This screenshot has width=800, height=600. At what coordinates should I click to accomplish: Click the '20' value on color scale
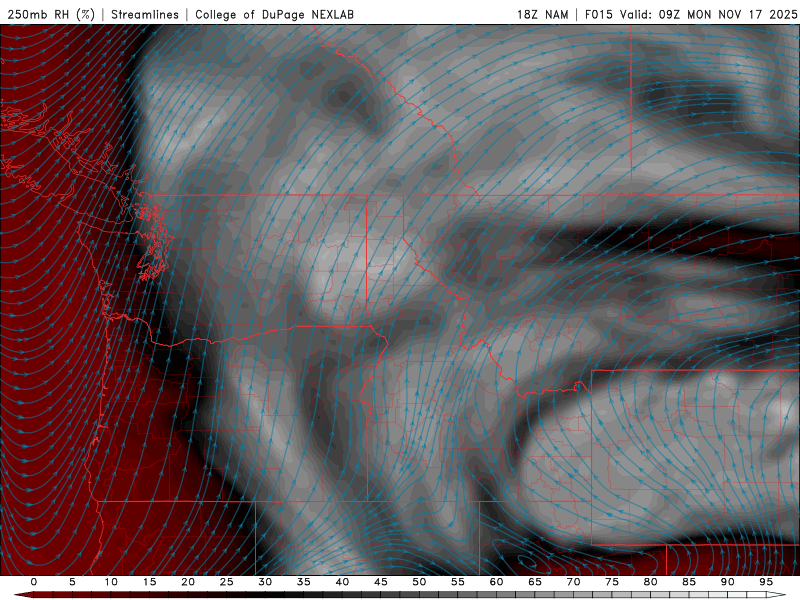(x=188, y=582)
